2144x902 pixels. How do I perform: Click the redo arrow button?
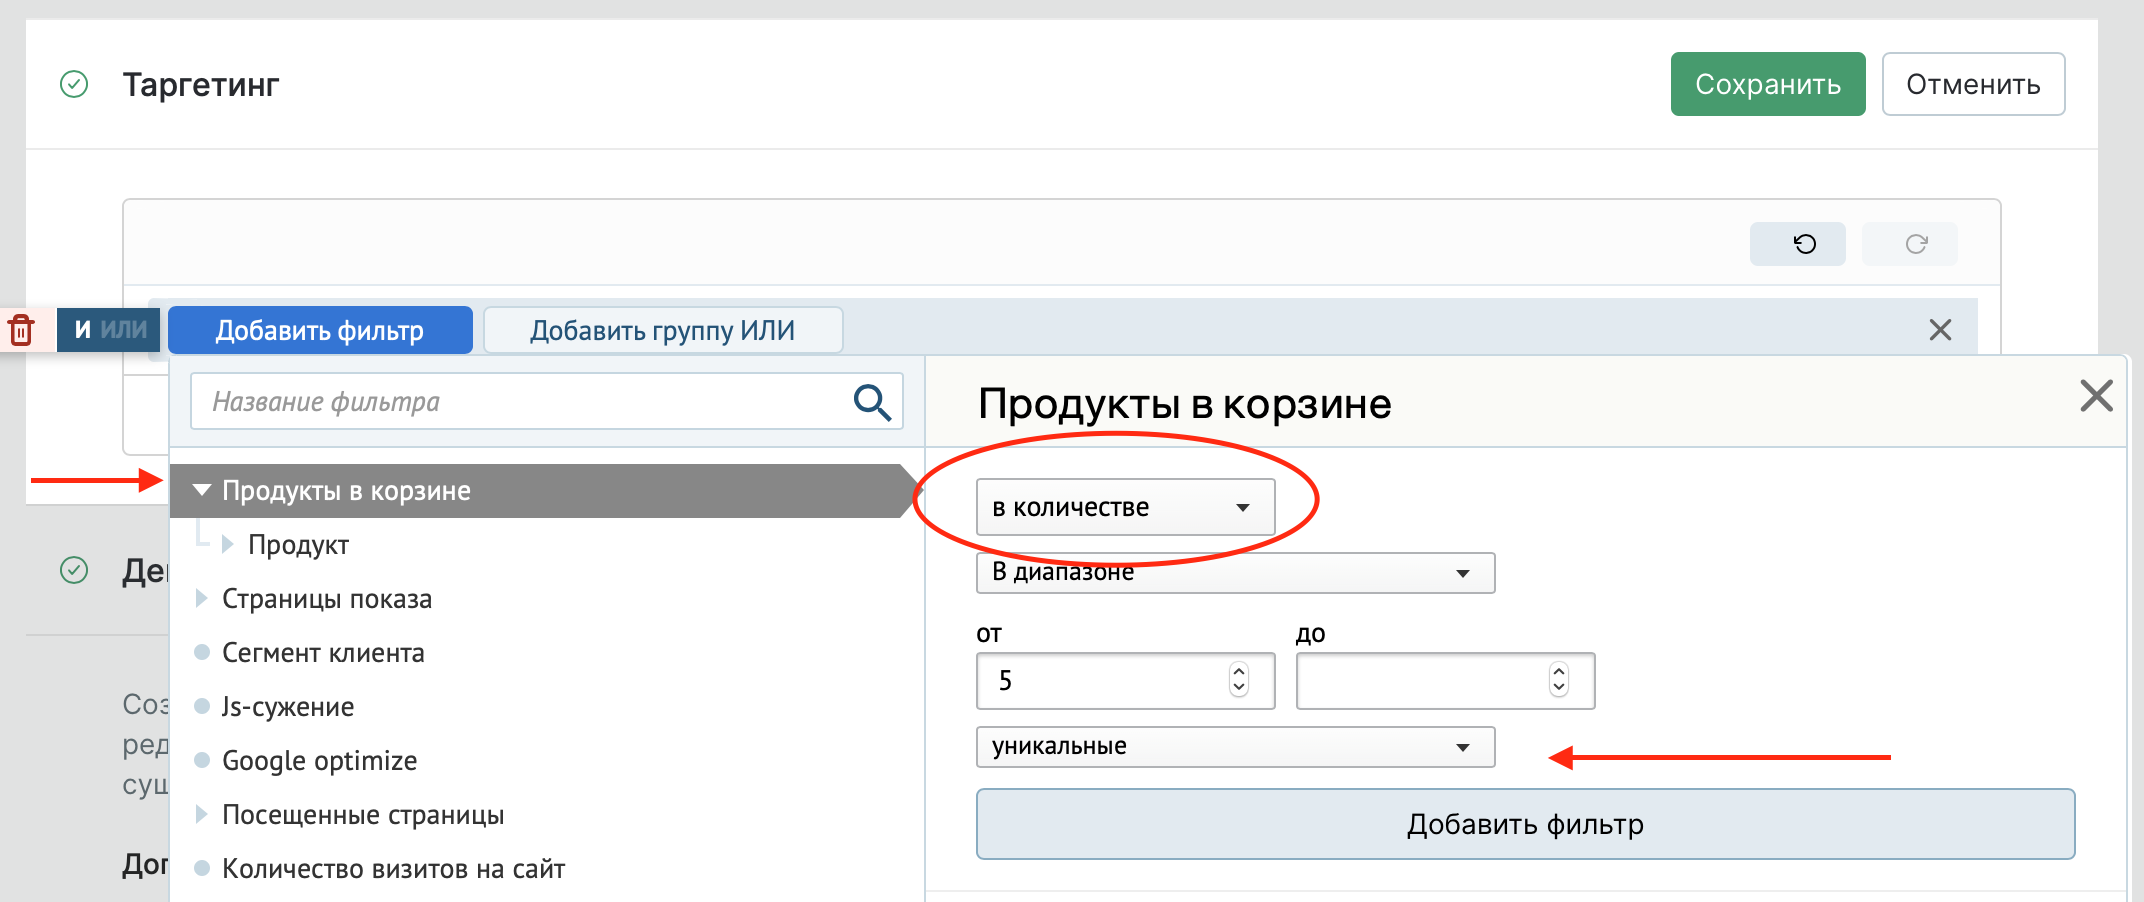[1909, 244]
